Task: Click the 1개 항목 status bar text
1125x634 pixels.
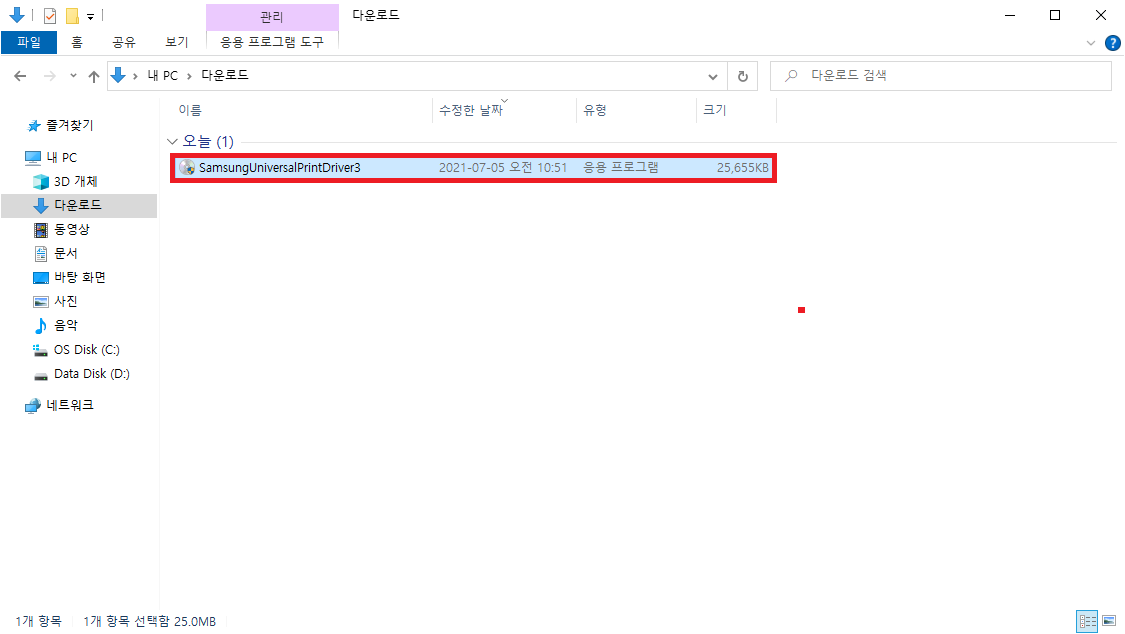Action: click(39, 622)
